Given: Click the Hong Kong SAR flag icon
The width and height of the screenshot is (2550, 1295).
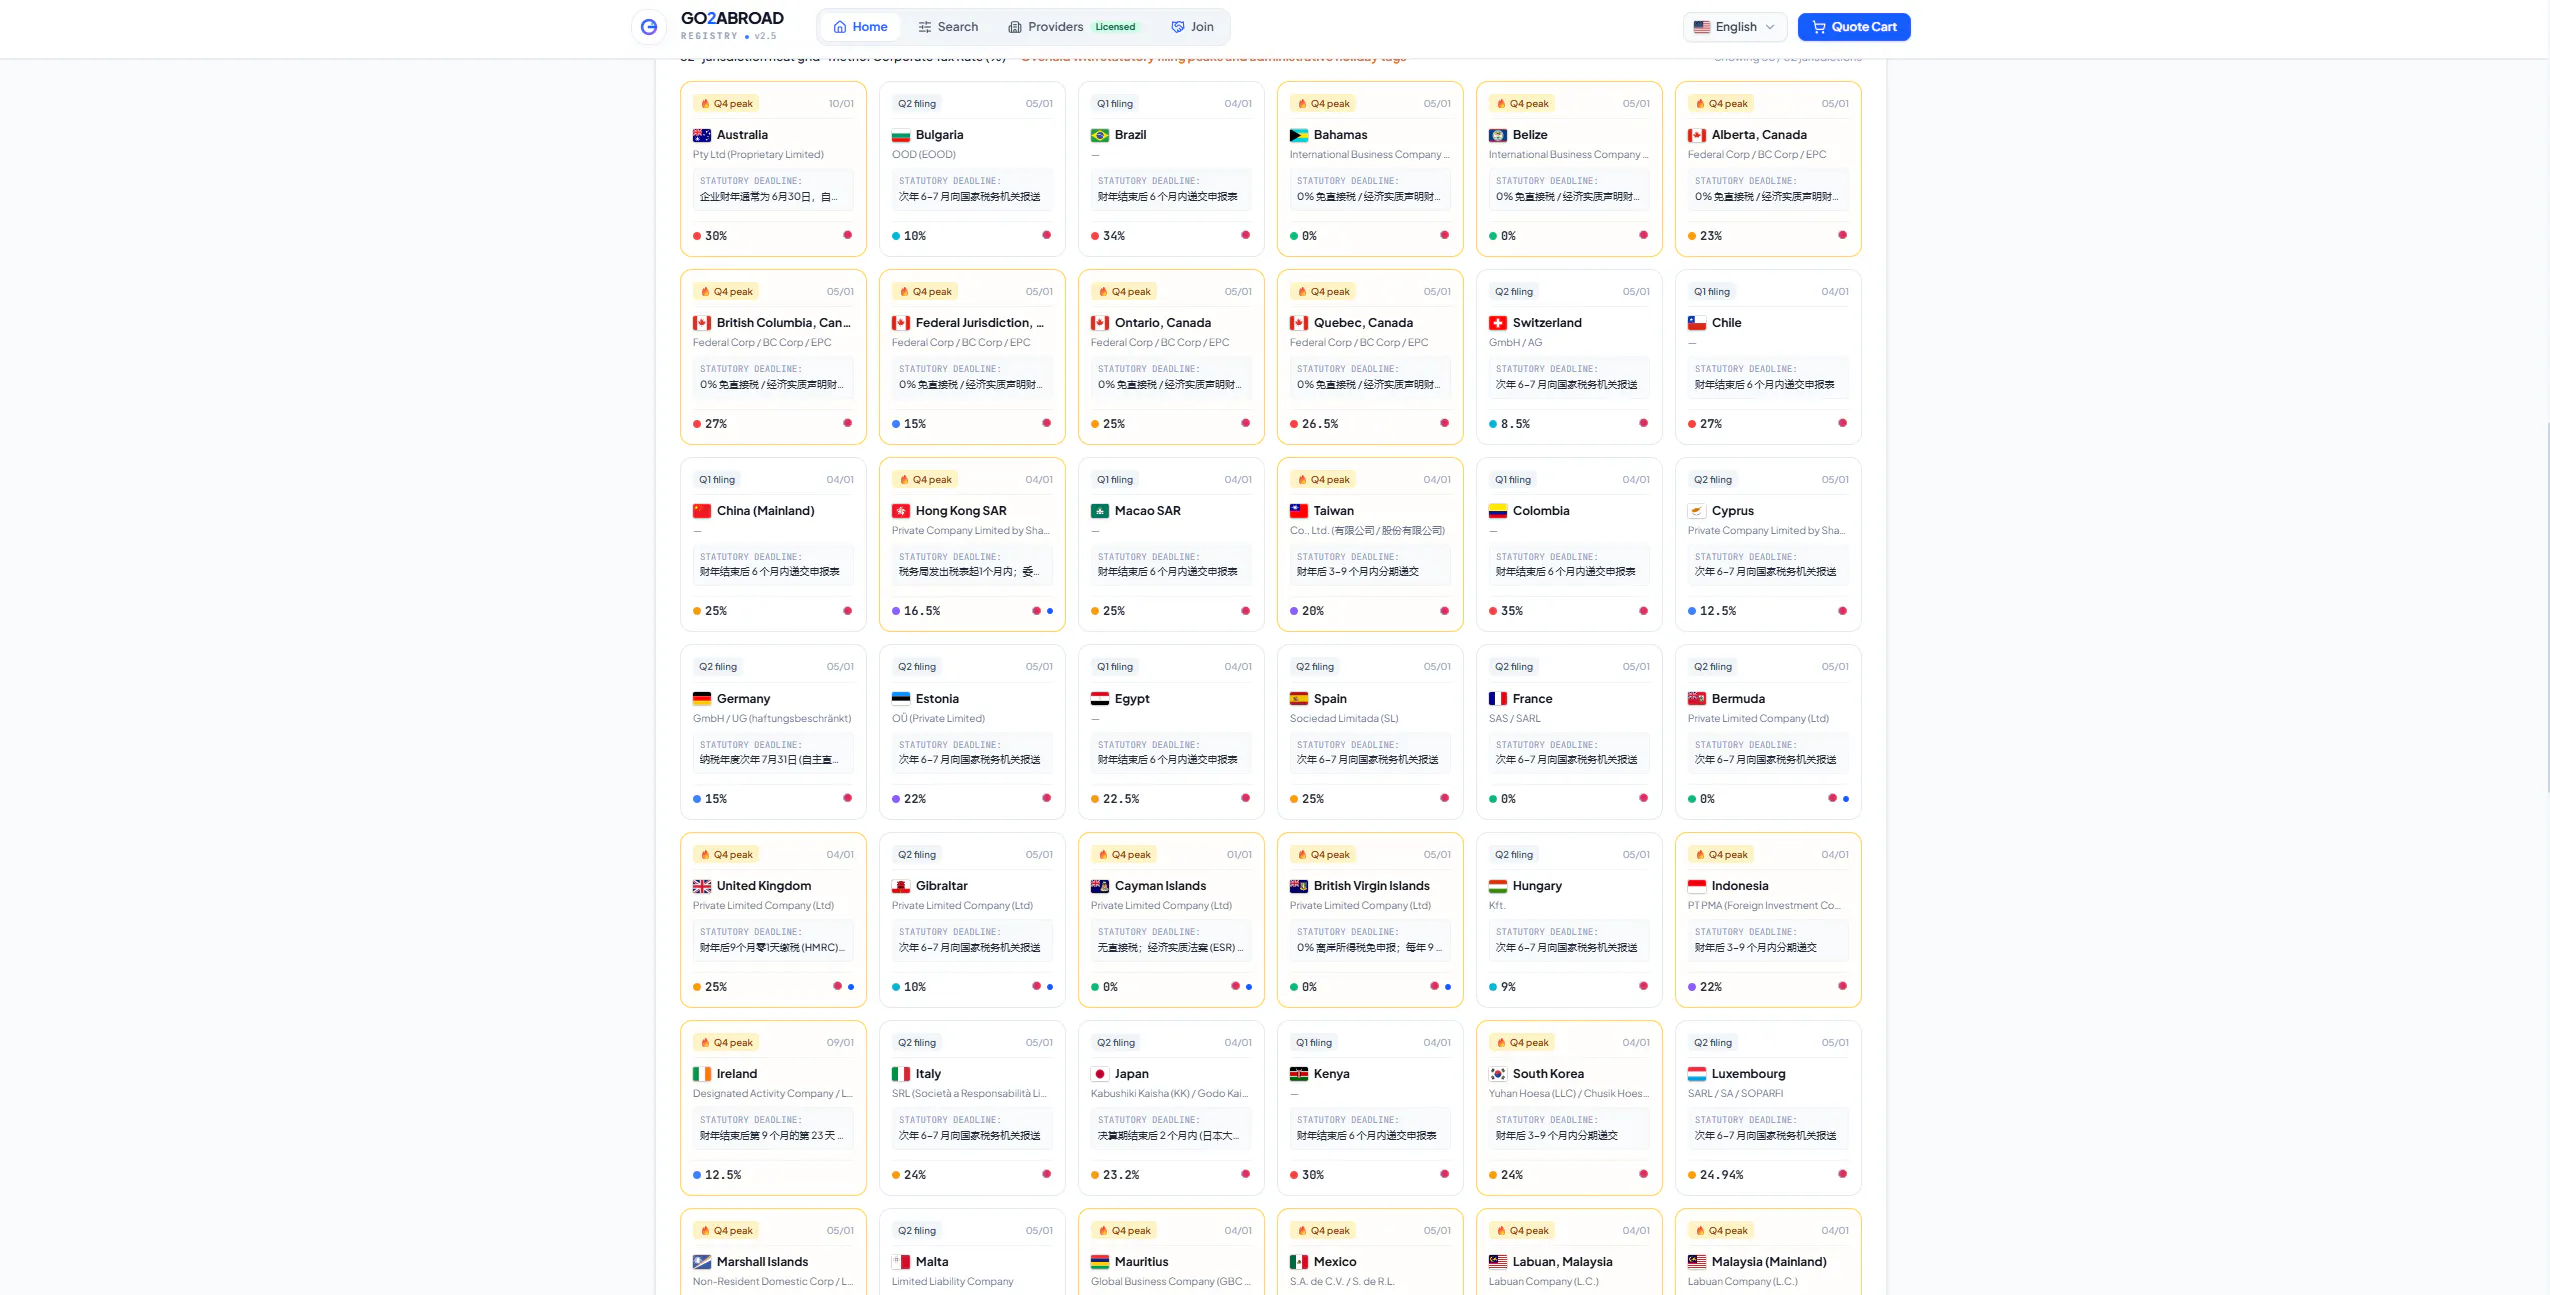Looking at the screenshot, I should point(901,511).
